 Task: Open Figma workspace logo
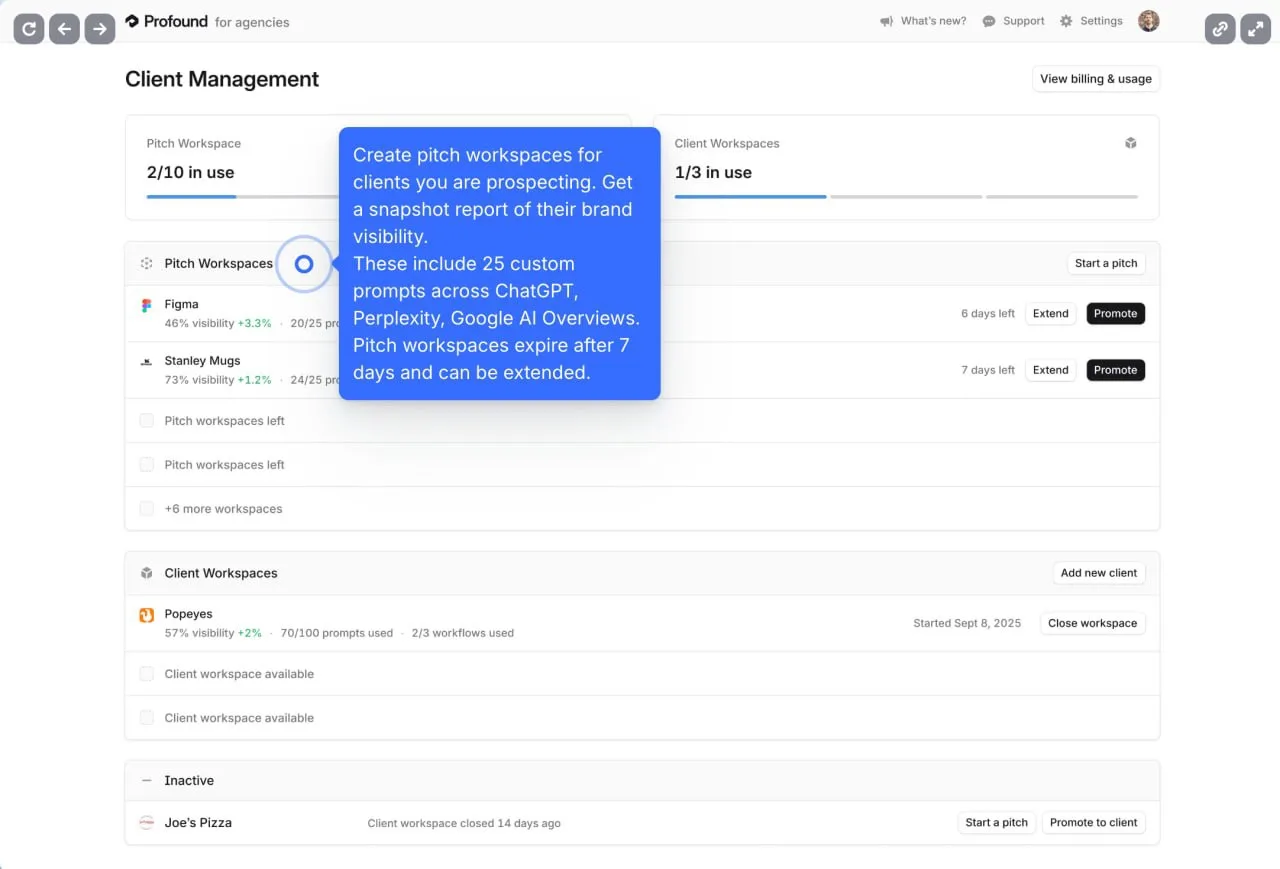point(147,305)
